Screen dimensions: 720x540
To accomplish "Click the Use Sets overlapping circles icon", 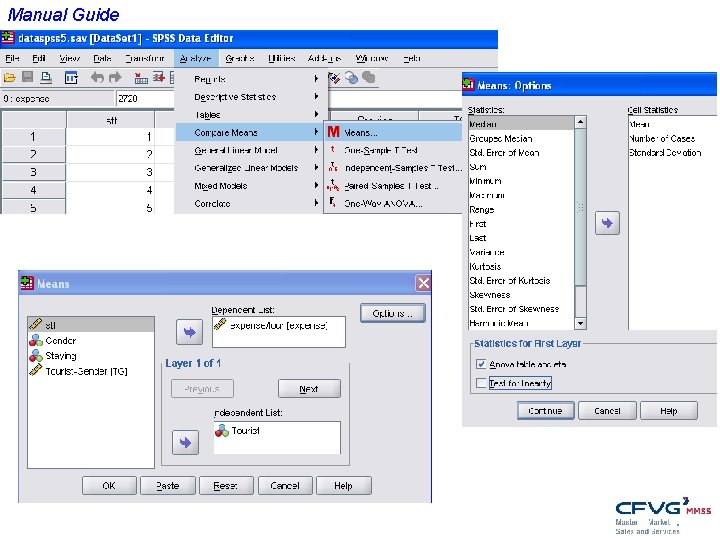I will coord(352,78).
